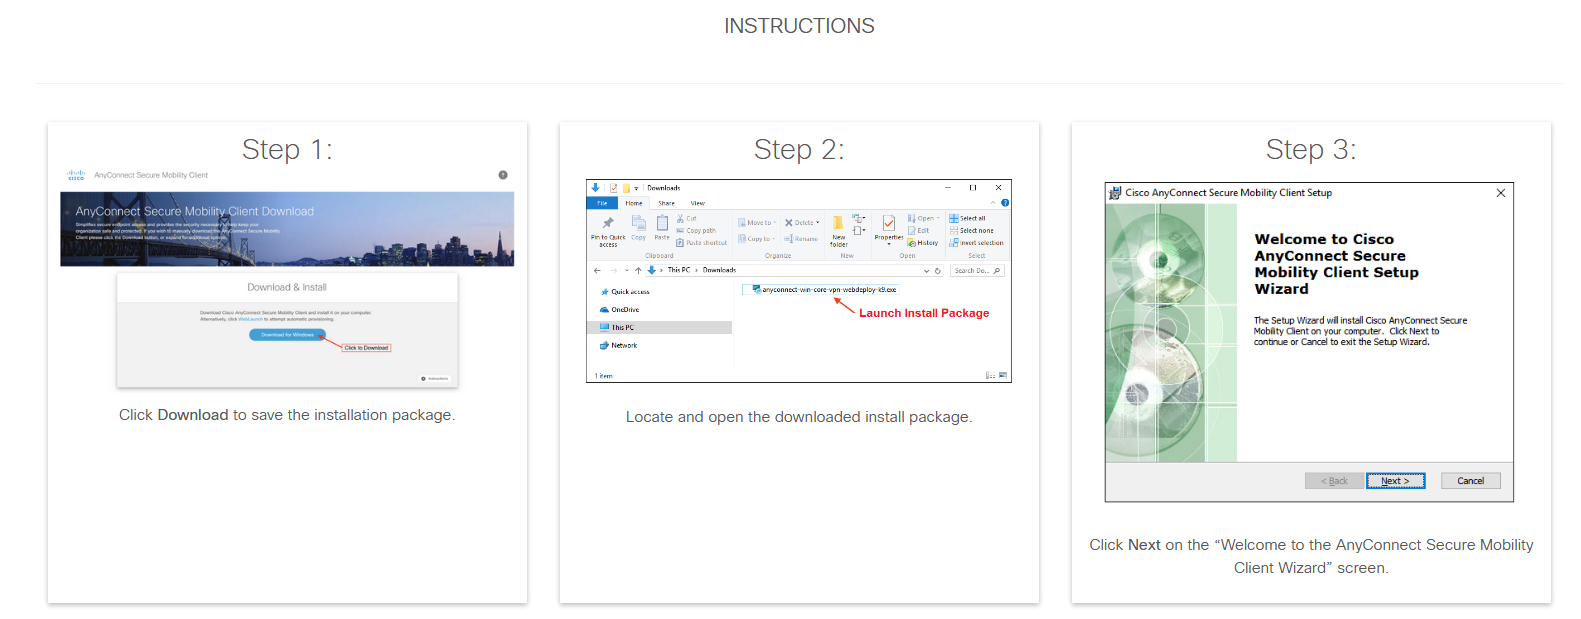1581x619 pixels.
Task: Click the New folder icon in Explorer's title bar
Action: tap(626, 188)
